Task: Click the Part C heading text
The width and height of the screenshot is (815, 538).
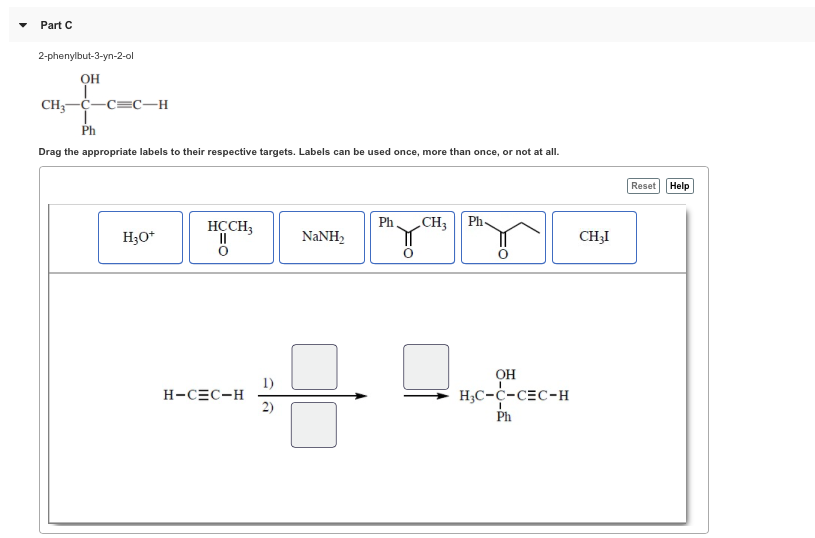Action: tap(56, 25)
